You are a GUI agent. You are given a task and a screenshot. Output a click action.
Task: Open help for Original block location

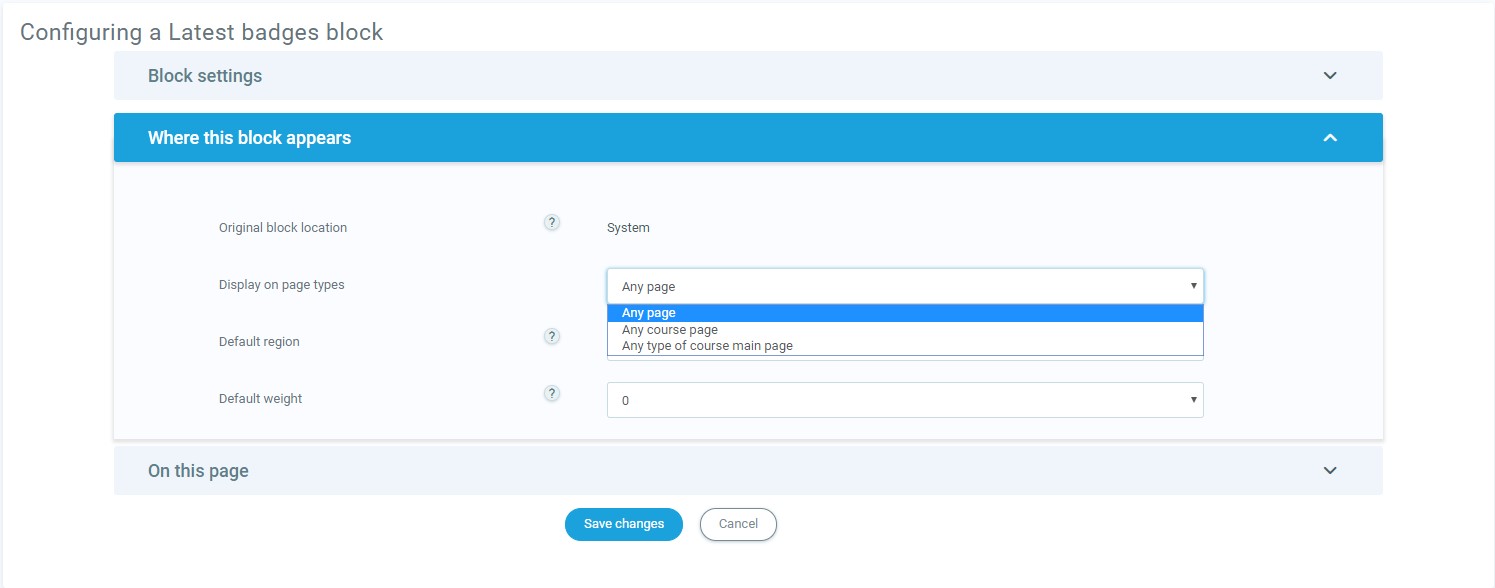pos(551,222)
